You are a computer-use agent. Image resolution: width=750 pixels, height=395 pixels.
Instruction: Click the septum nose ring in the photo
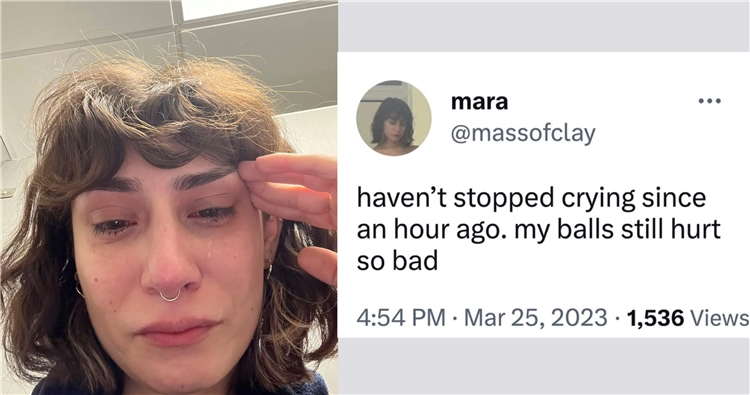tap(170, 296)
